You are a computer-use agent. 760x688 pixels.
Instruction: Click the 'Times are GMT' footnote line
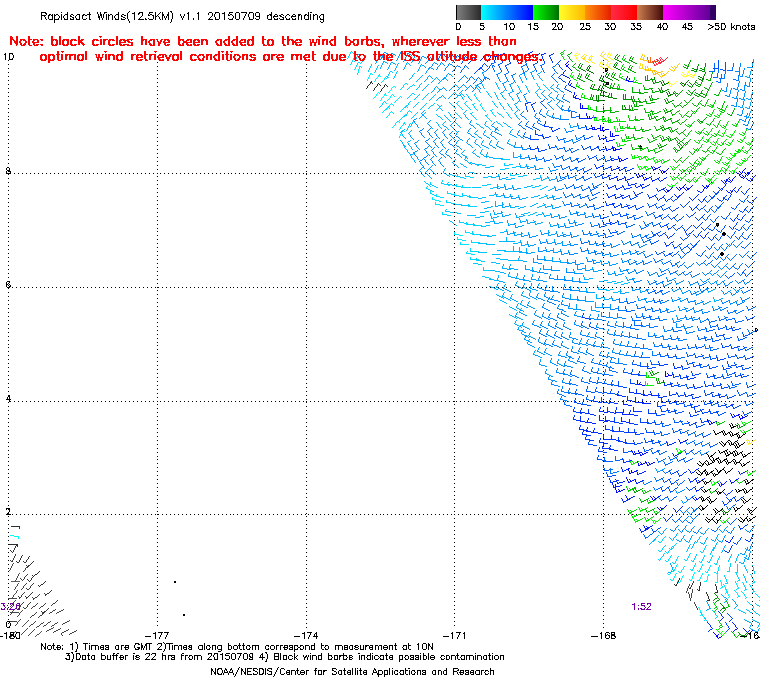click(x=237, y=647)
